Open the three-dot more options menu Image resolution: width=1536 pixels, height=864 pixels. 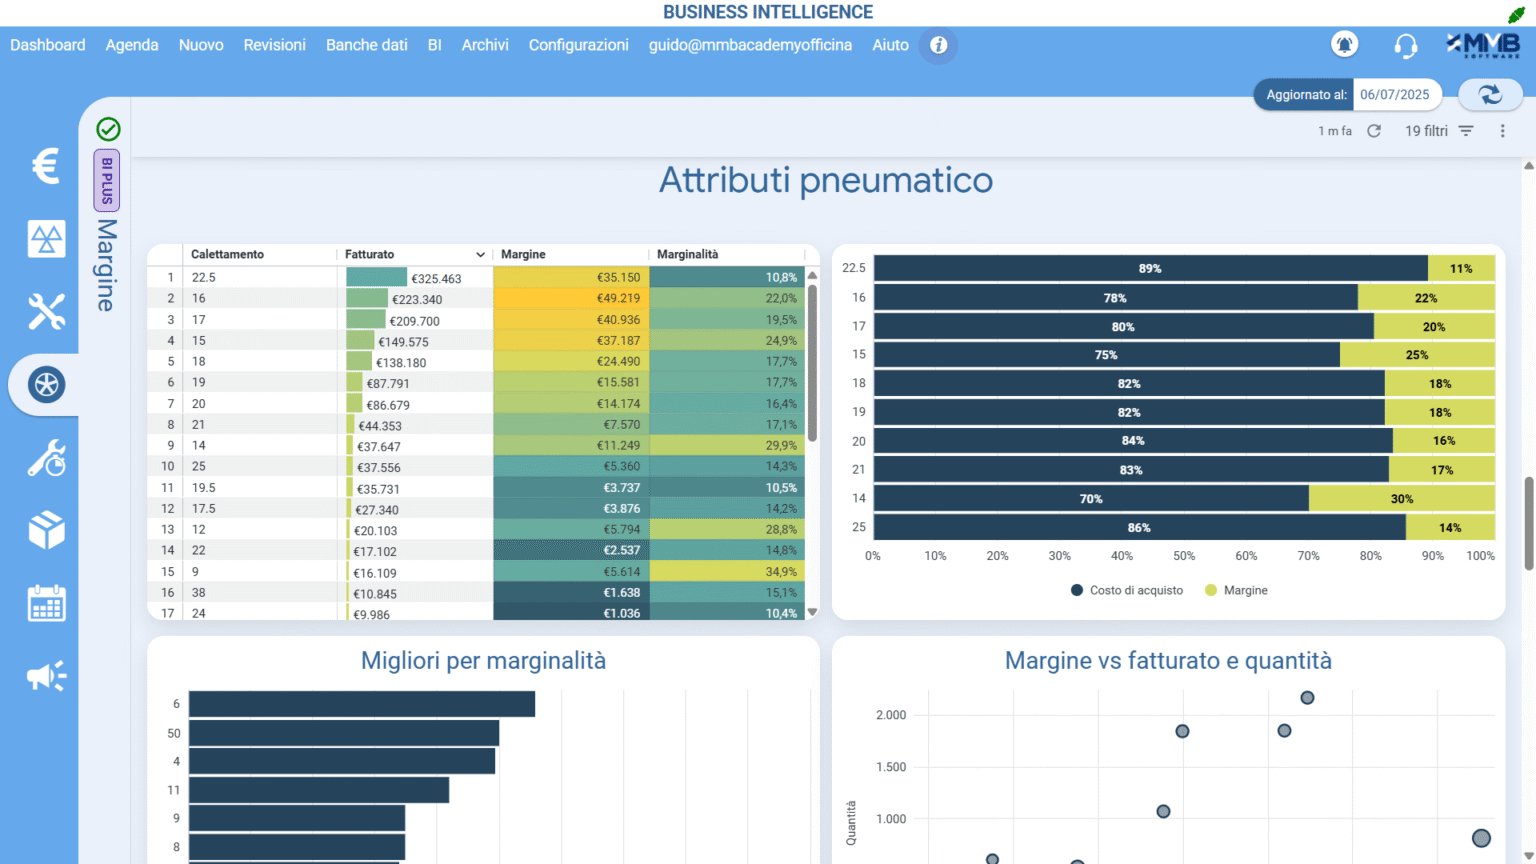[x=1502, y=131]
